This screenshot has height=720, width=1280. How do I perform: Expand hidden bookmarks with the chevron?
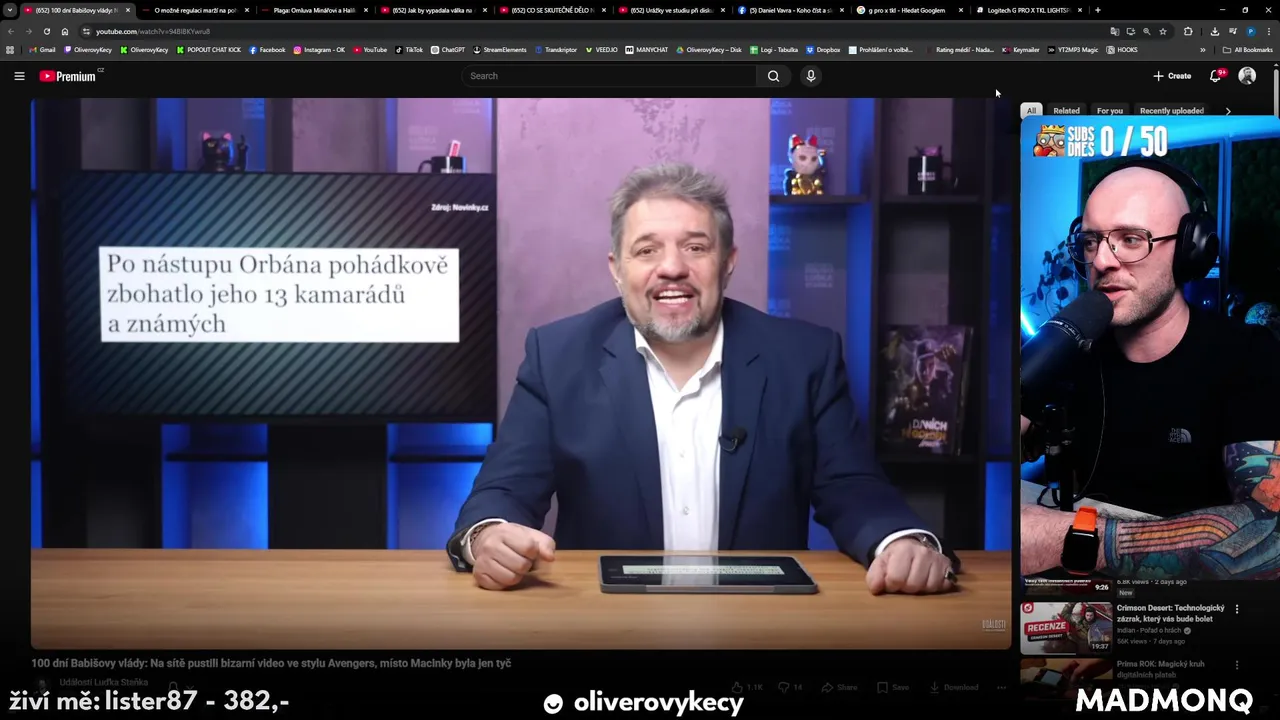(1203, 49)
